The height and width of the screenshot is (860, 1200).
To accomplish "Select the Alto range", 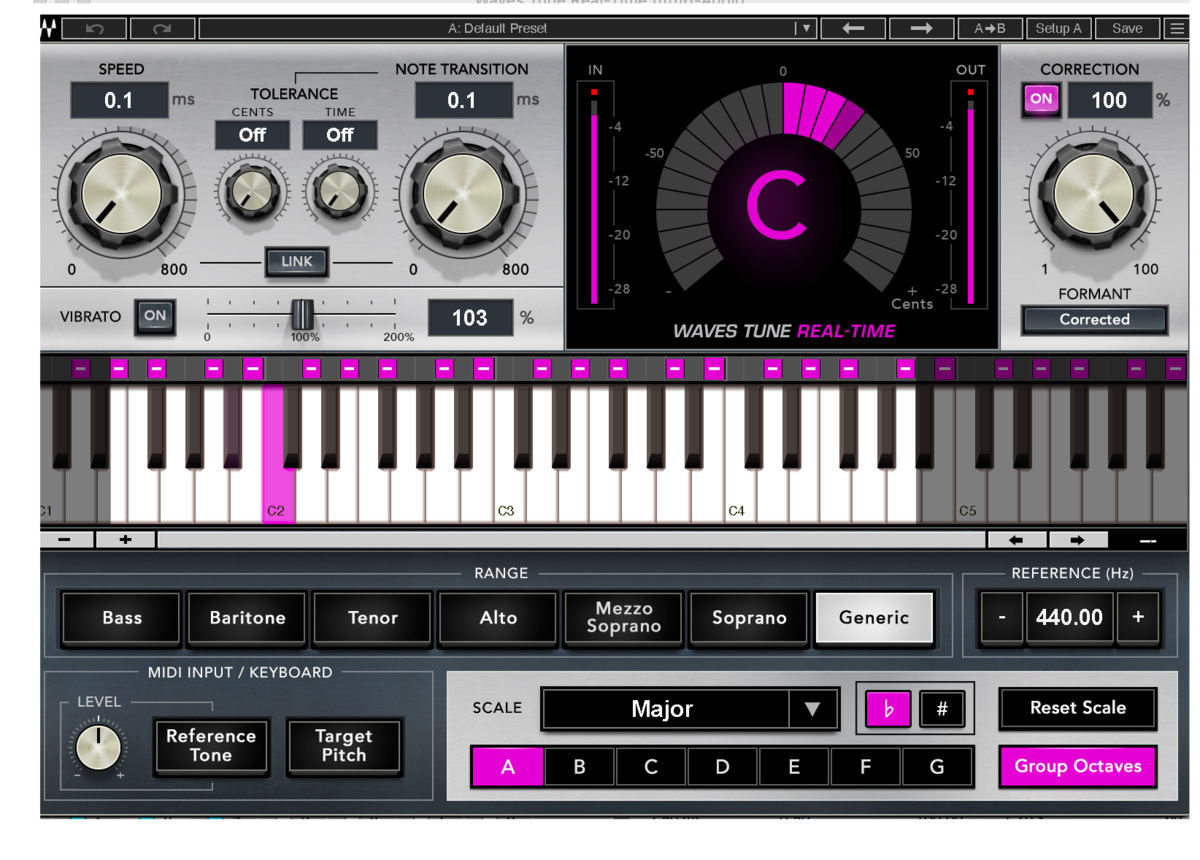I will (x=498, y=618).
